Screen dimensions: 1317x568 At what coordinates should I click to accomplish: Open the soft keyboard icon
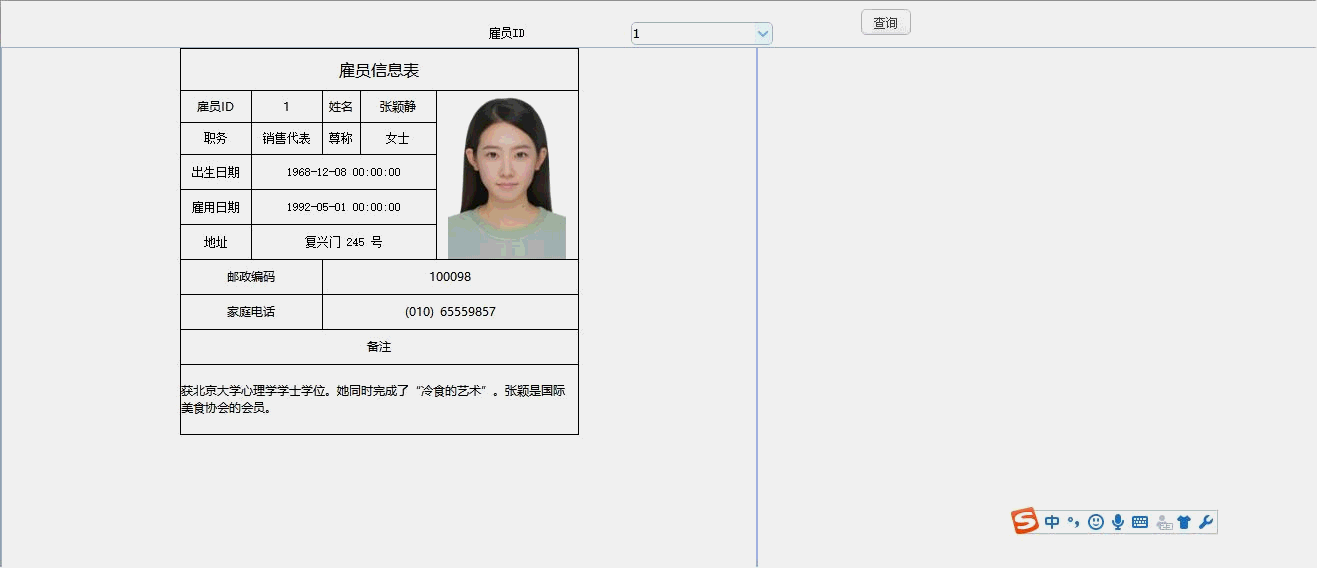(x=1140, y=522)
